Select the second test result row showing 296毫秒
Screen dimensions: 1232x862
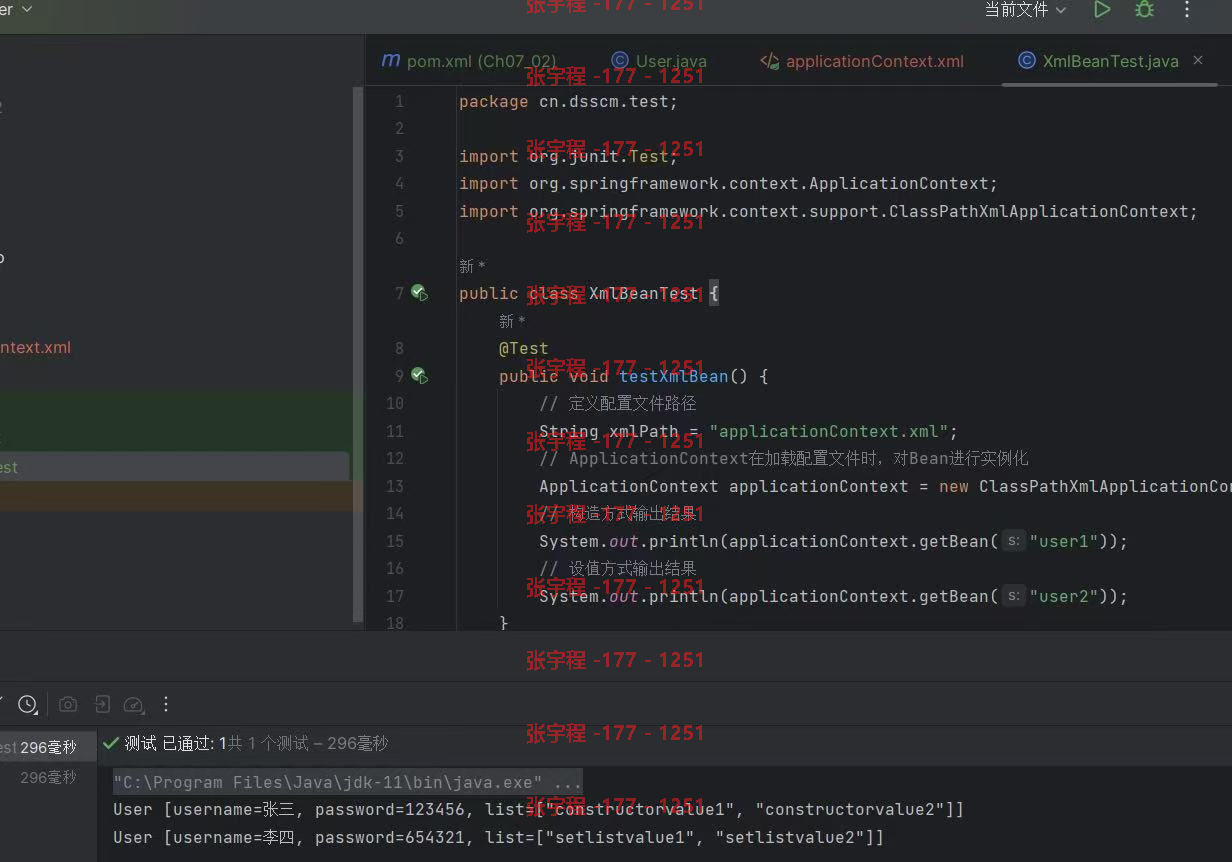coord(48,777)
